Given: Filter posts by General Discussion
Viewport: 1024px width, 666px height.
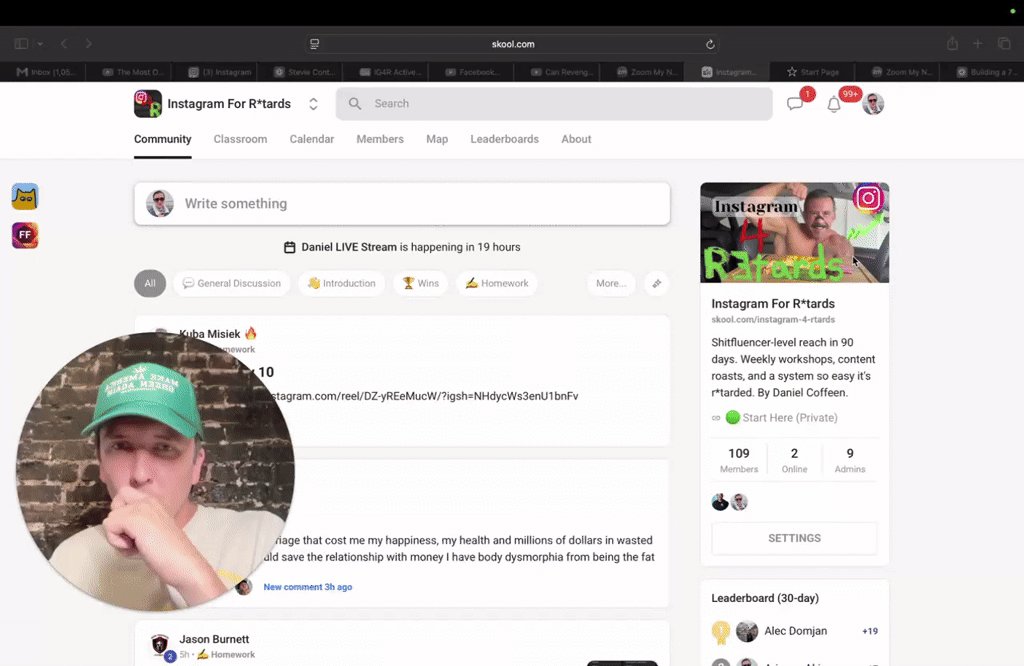Looking at the screenshot, I should (x=232, y=283).
